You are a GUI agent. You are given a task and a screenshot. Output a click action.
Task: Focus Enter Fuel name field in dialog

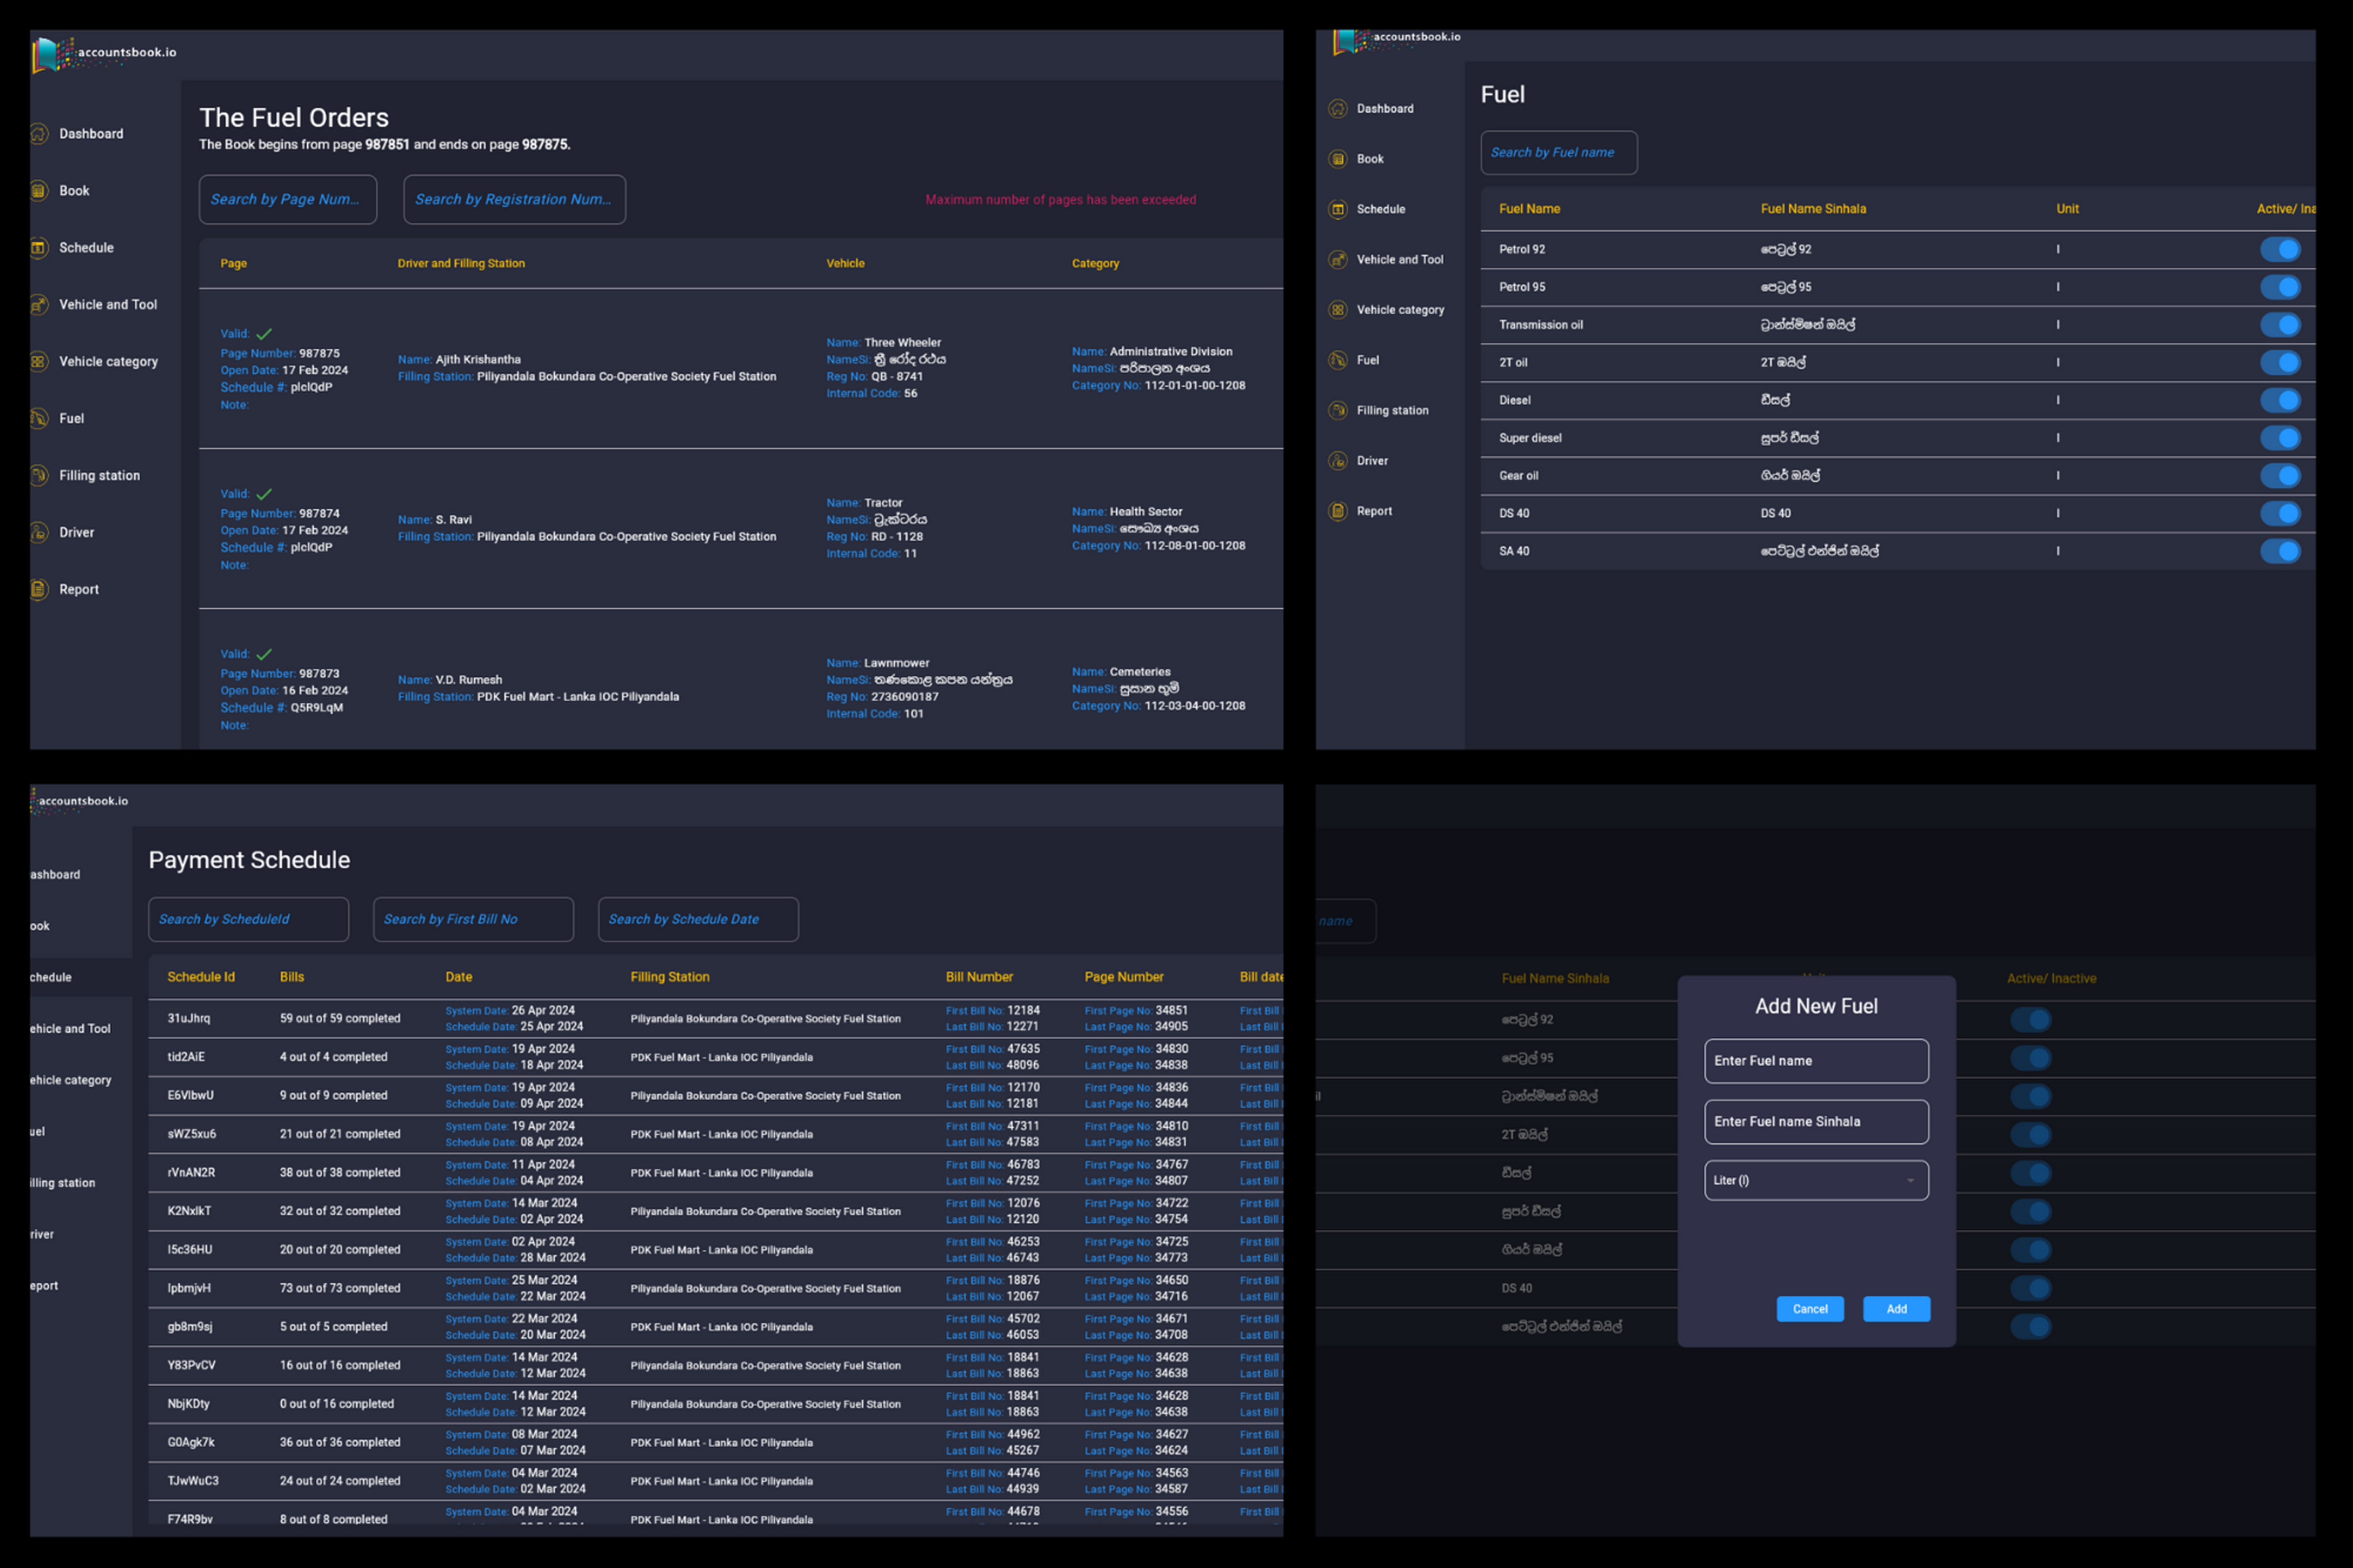click(1816, 1061)
